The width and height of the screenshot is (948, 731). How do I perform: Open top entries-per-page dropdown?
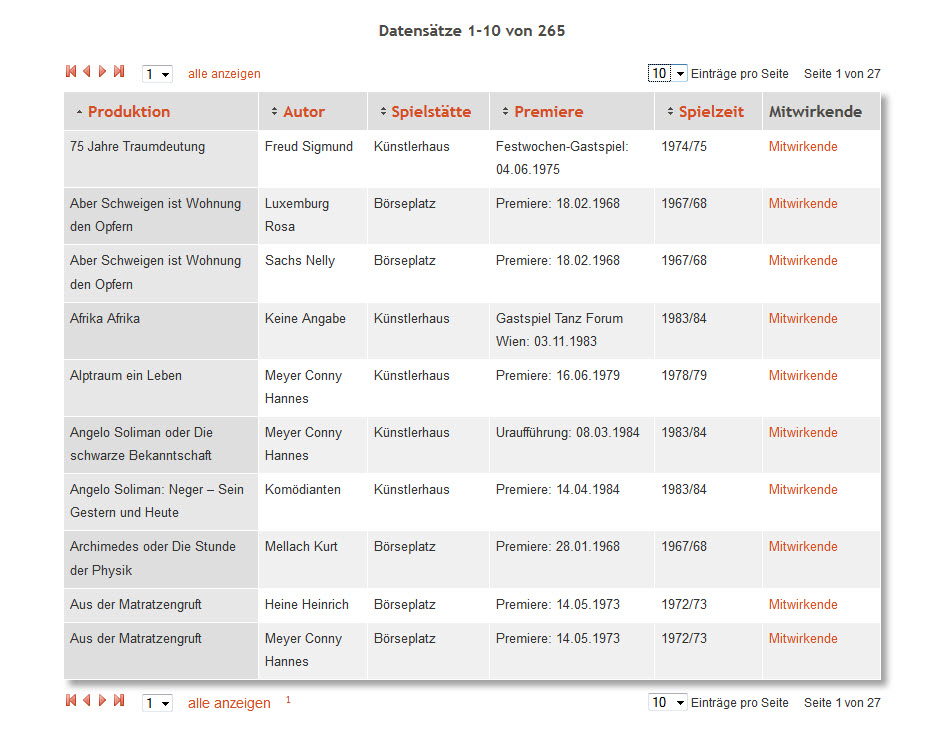[x=667, y=73]
